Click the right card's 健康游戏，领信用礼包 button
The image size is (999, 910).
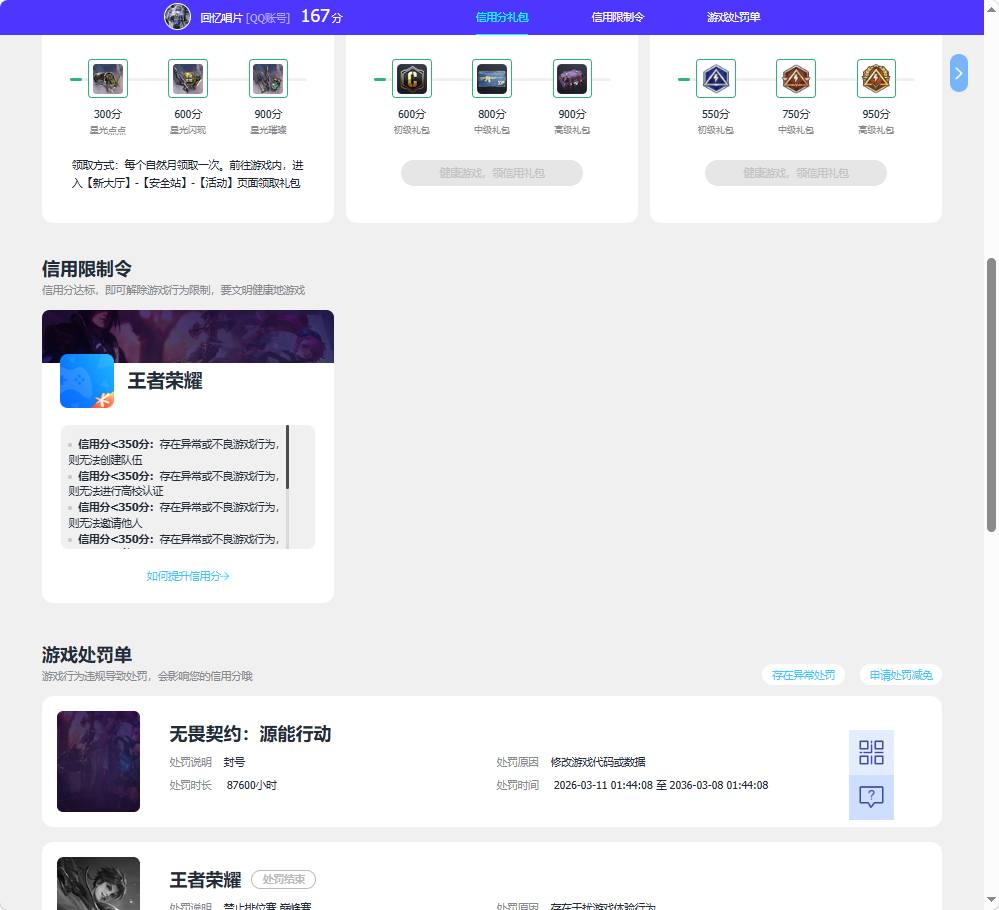coord(796,173)
